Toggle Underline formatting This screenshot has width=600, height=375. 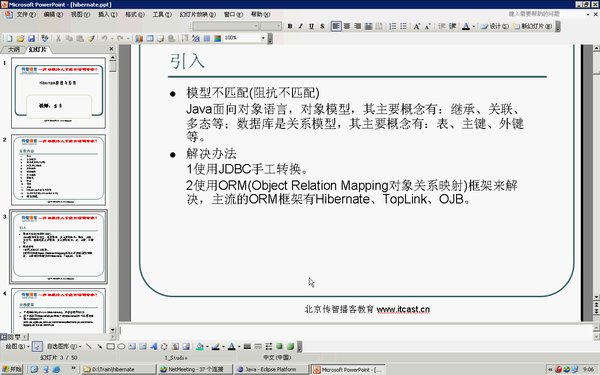pos(311,26)
